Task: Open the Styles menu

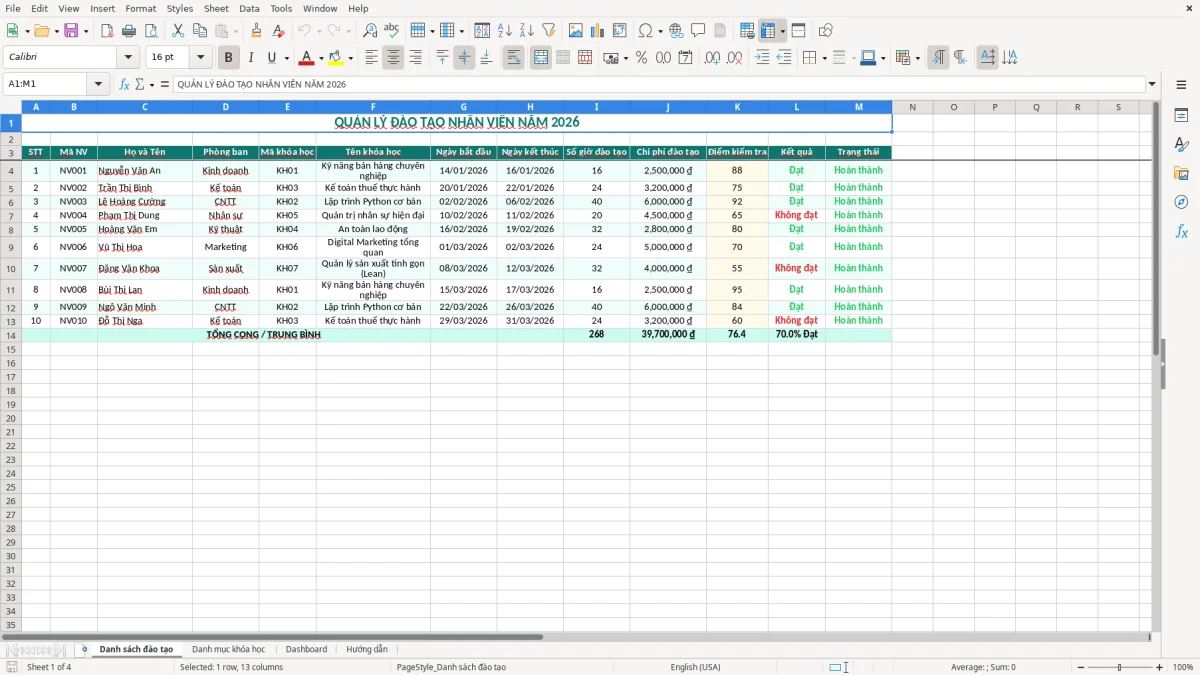Action: 180,8
